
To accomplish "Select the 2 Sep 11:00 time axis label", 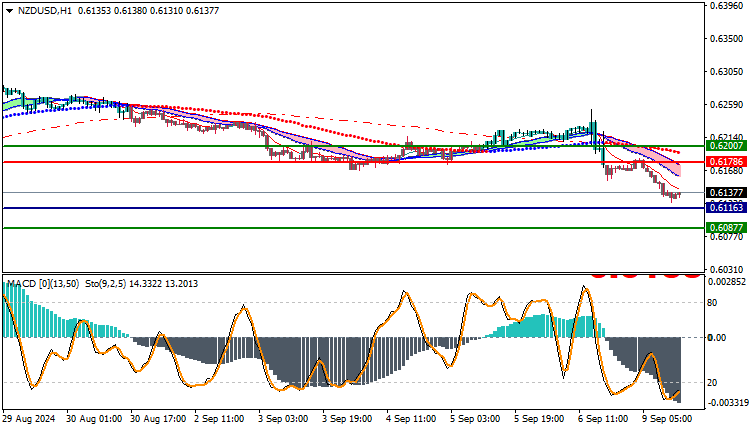I will tap(220, 419).
